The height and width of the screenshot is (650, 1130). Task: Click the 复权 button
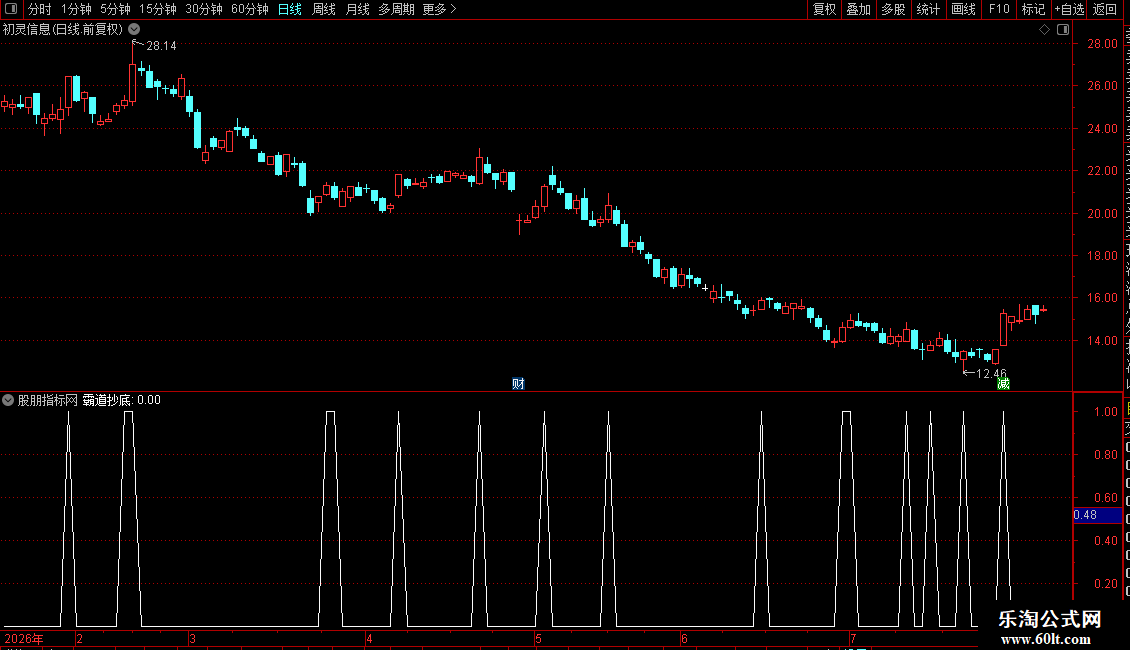click(x=824, y=9)
